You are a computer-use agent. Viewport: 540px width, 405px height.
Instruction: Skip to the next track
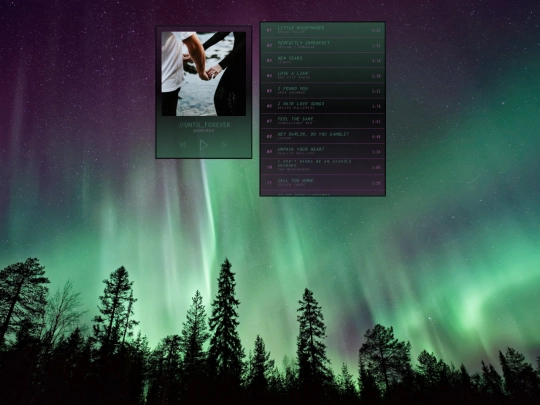pyautogui.click(x=224, y=145)
